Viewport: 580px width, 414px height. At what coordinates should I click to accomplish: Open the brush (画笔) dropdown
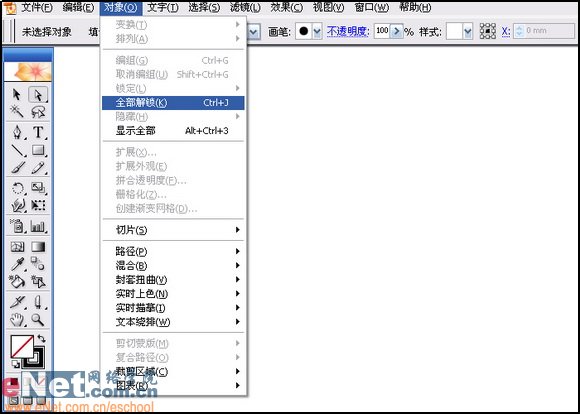317,32
